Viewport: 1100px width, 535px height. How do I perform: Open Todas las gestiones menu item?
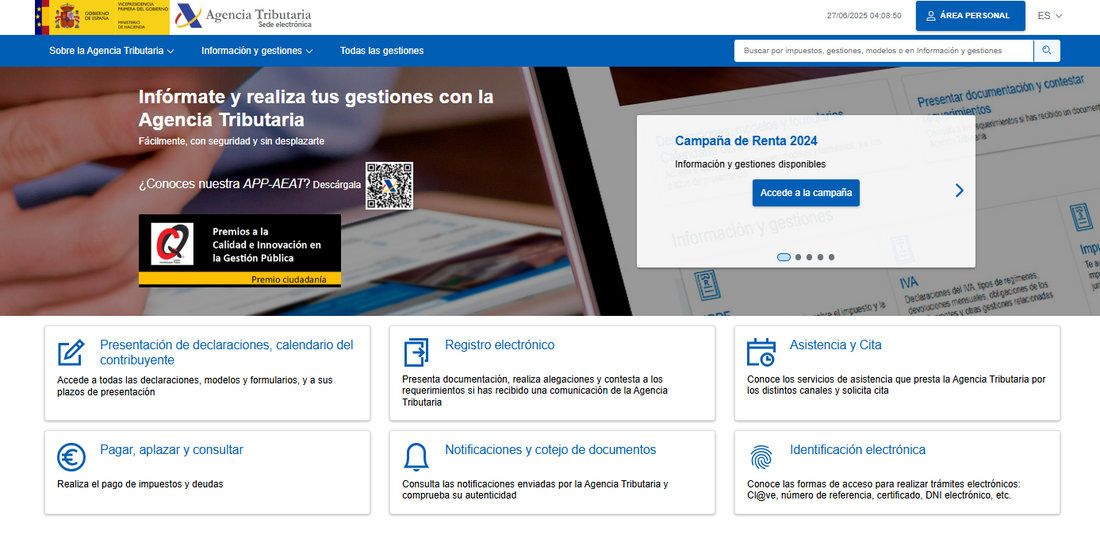(x=381, y=51)
